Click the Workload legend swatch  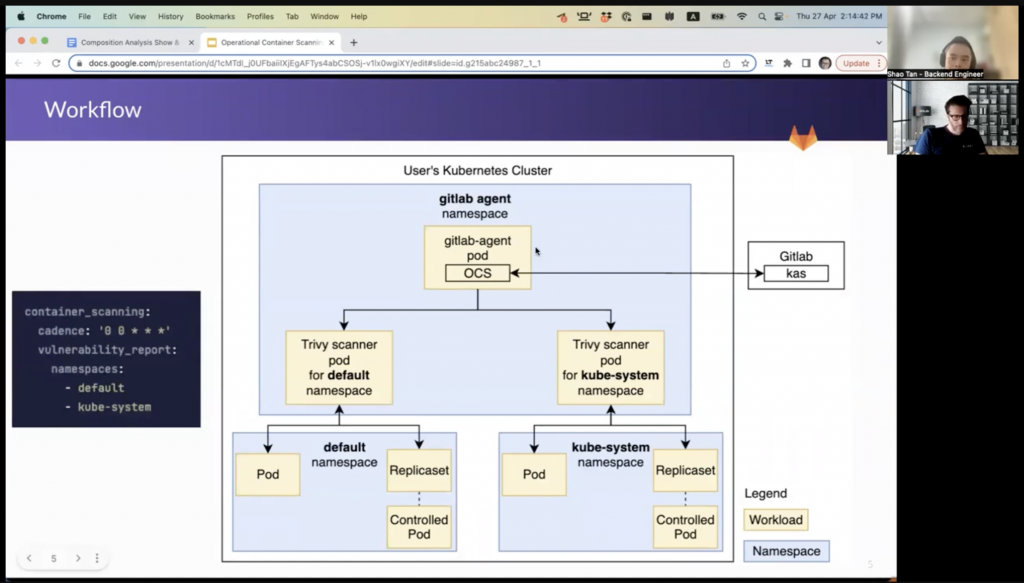776,520
